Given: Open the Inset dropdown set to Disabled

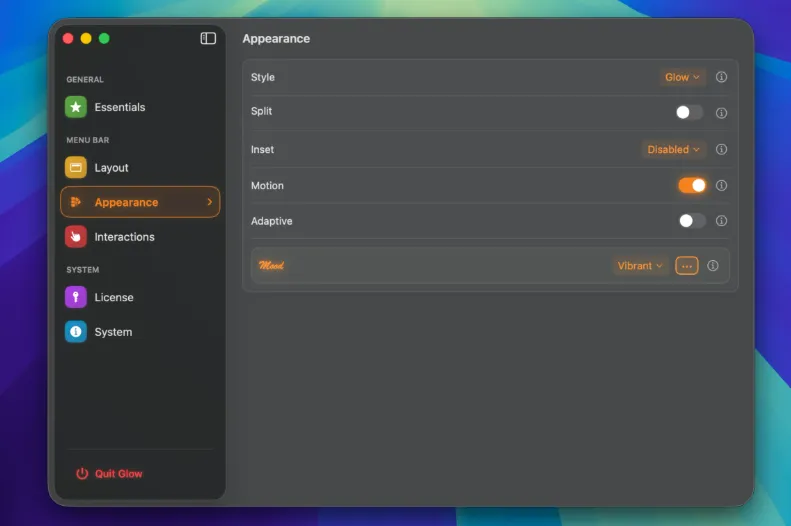Looking at the screenshot, I should [673, 149].
